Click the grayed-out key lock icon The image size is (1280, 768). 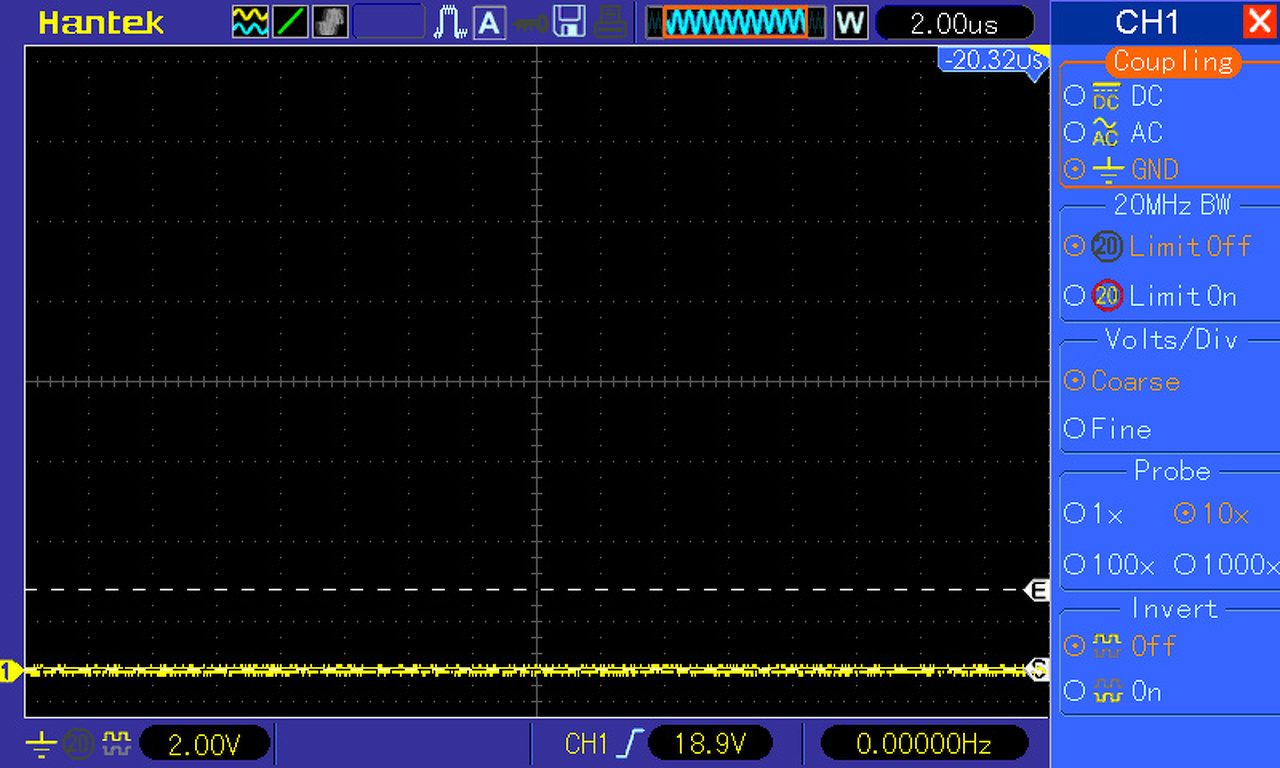tap(530, 22)
